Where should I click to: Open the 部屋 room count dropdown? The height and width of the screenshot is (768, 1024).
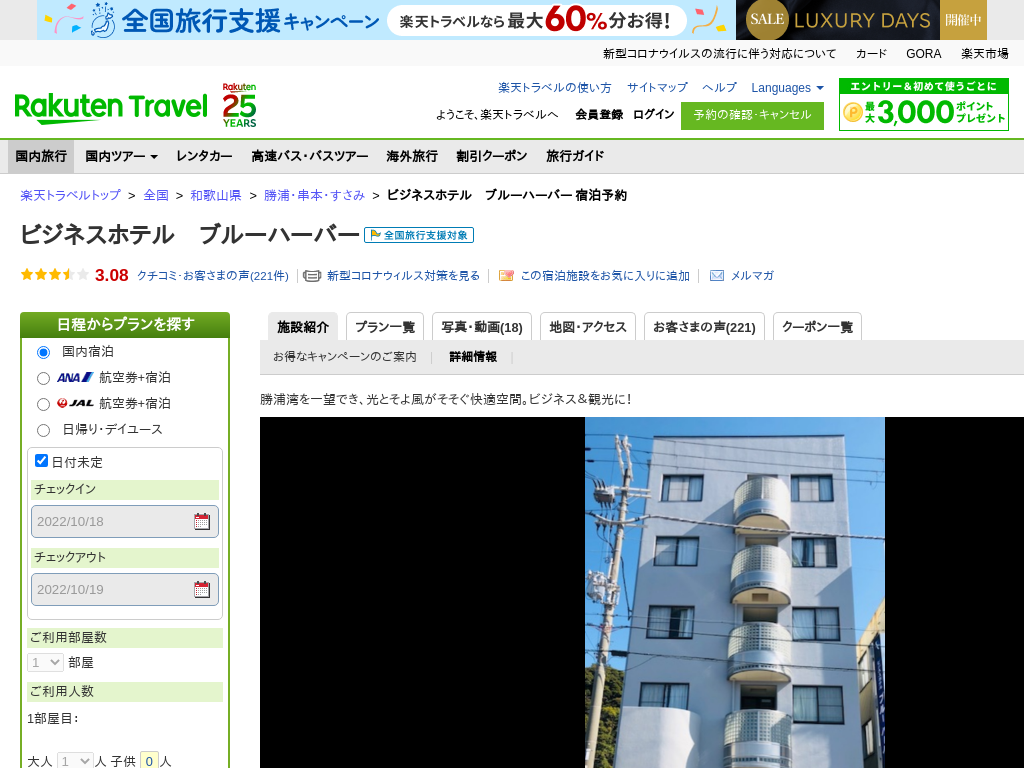pos(45,662)
